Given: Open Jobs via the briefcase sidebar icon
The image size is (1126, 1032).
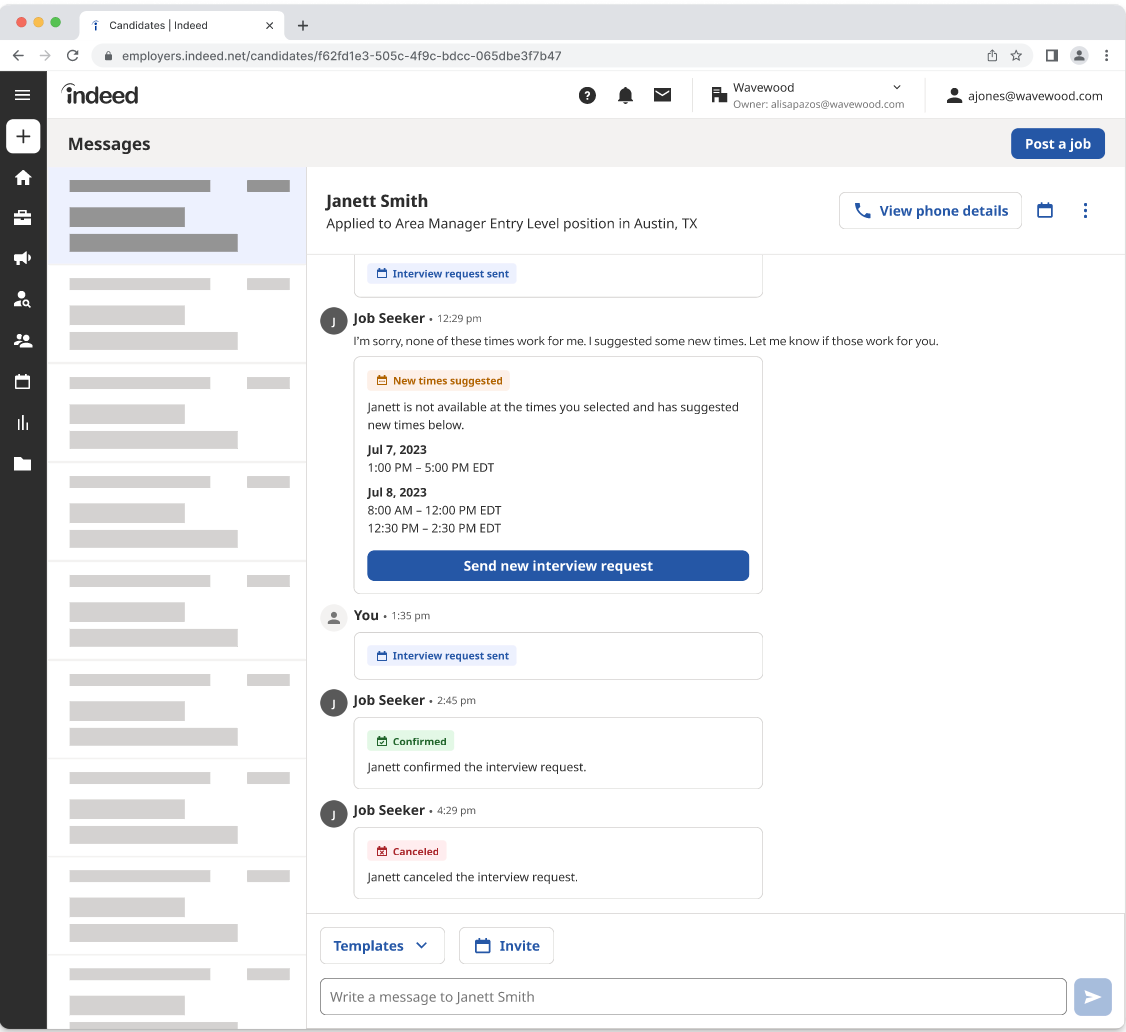Looking at the screenshot, I should (23, 217).
